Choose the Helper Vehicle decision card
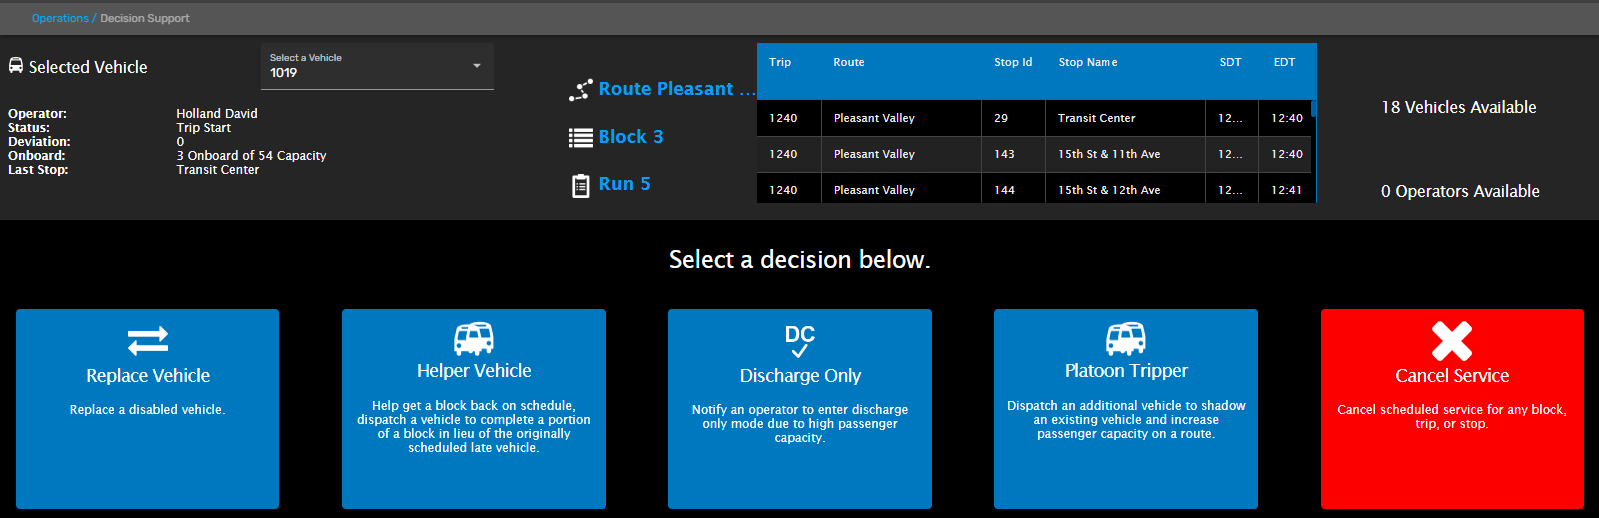Image resolution: width=1599 pixels, height=518 pixels. pos(474,409)
